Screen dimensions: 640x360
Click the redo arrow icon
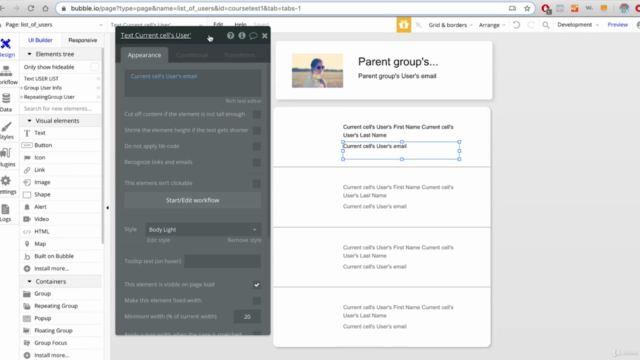tap(531, 25)
